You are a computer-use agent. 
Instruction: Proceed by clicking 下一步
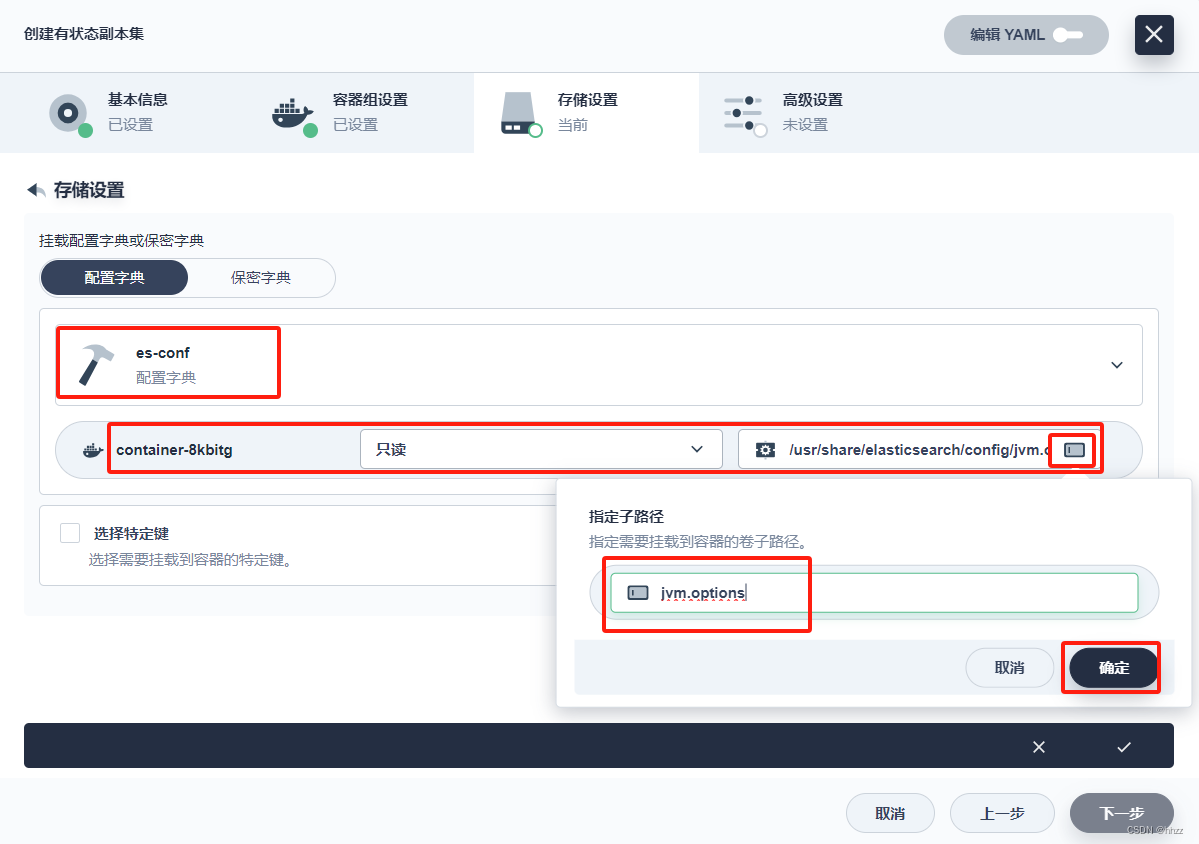1121,813
